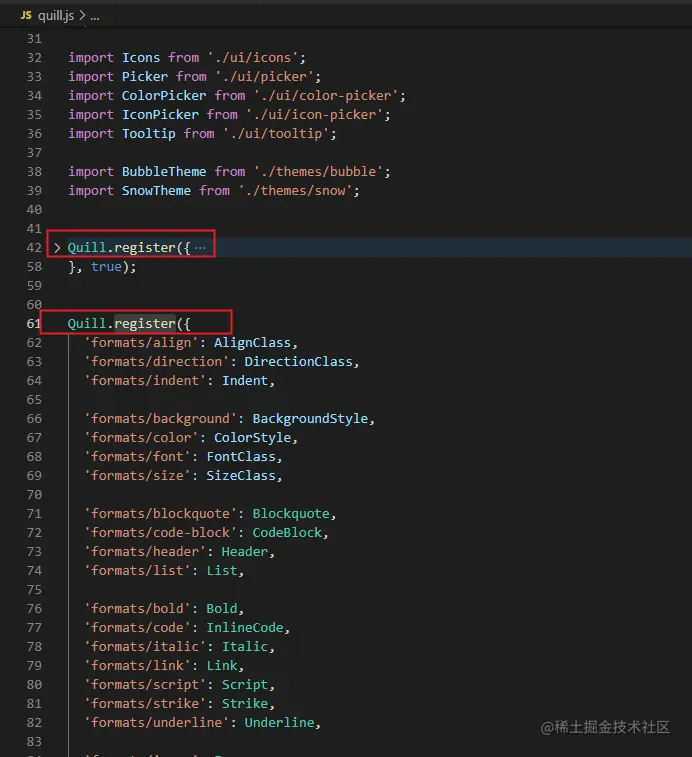Click 'Tooltip' identifier on line 36
Viewport: 692px width, 757px height.
(148, 133)
